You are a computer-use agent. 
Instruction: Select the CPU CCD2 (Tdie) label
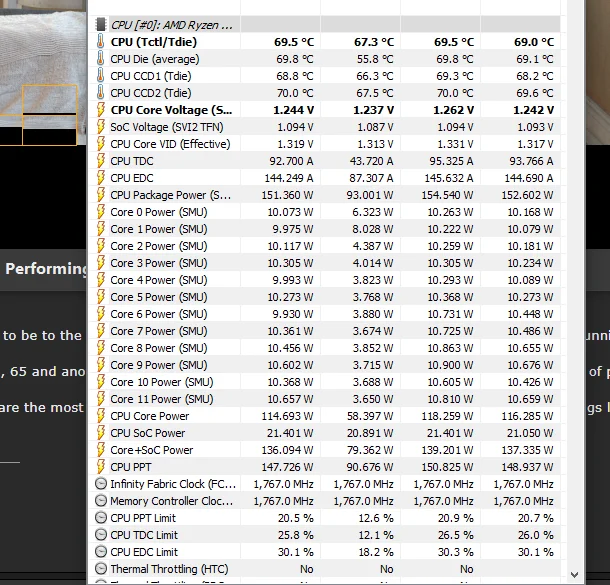pyautogui.click(x=151, y=93)
